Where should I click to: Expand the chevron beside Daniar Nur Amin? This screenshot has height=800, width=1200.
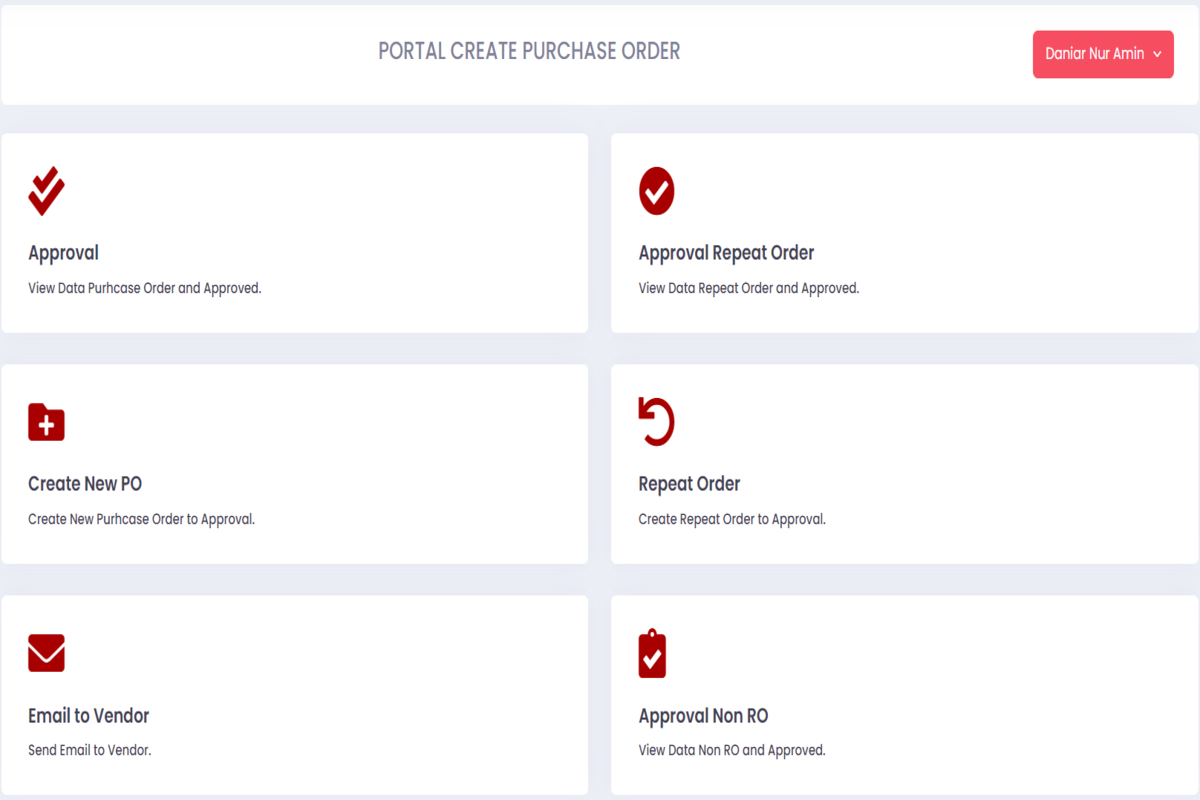pyautogui.click(x=1157, y=55)
